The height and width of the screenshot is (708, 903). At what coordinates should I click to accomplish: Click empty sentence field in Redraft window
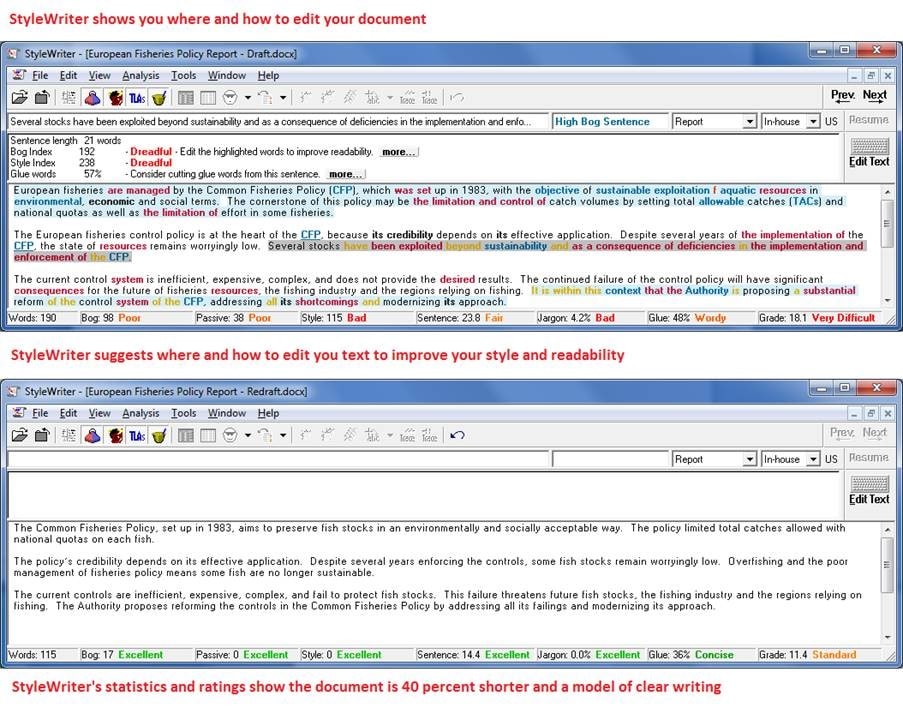278,459
